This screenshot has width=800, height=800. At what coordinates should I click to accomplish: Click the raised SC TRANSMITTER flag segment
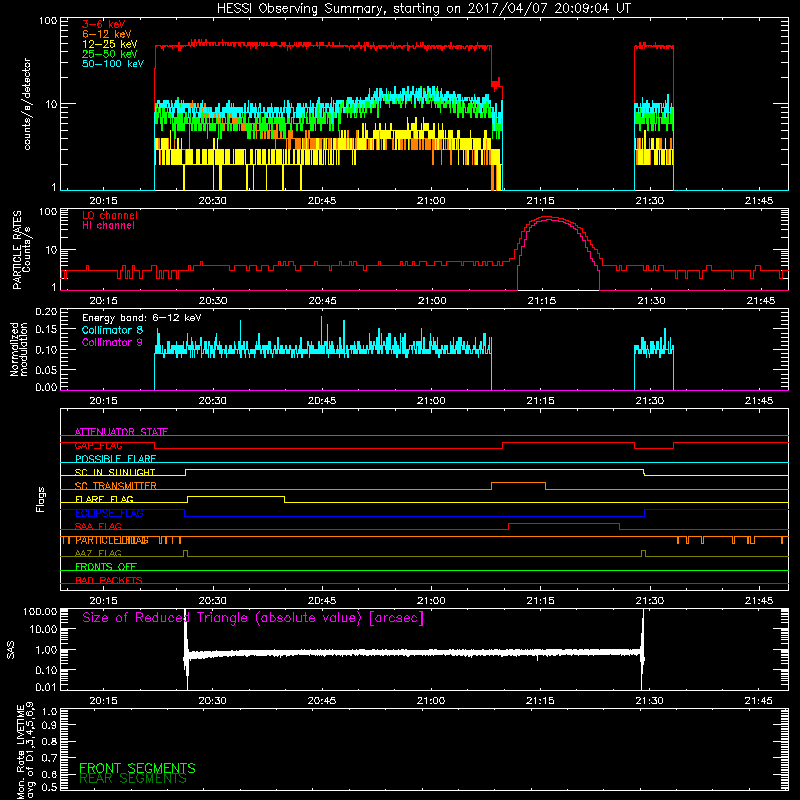click(518, 483)
